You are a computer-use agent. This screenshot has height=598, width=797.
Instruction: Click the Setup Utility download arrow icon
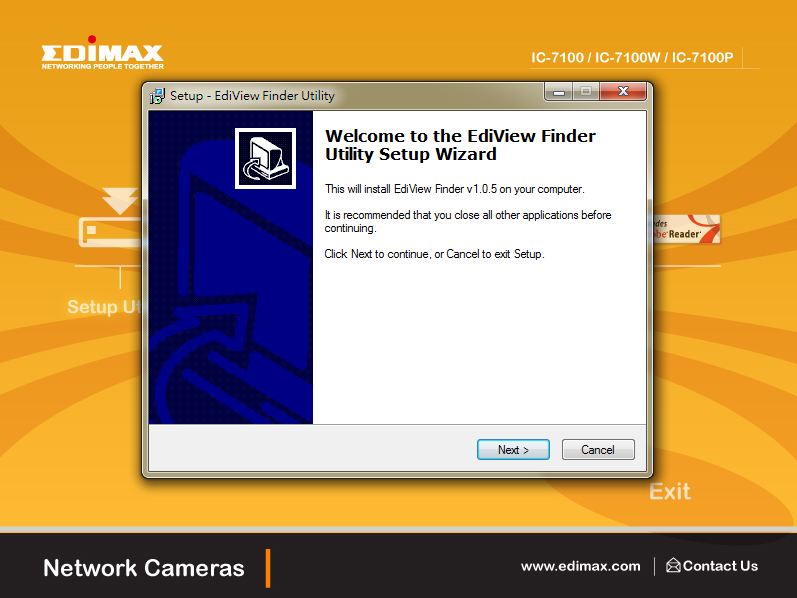click(x=120, y=200)
